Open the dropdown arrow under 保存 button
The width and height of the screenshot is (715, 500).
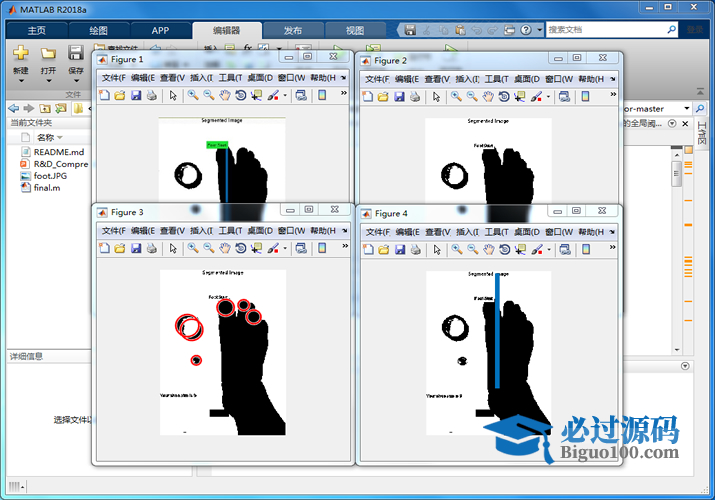click(76, 81)
